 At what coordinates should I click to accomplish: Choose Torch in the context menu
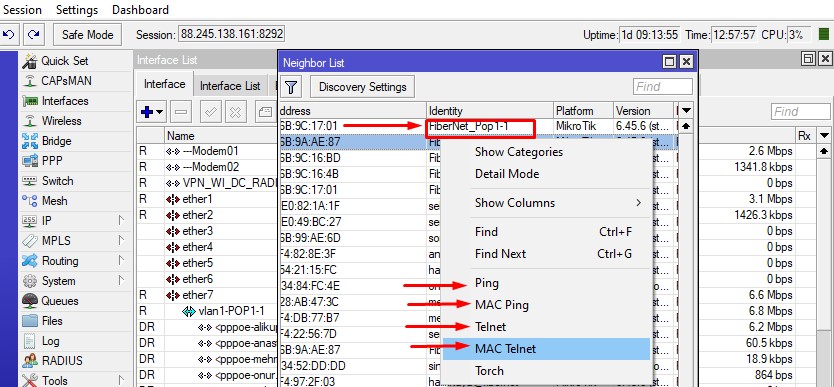click(546, 371)
